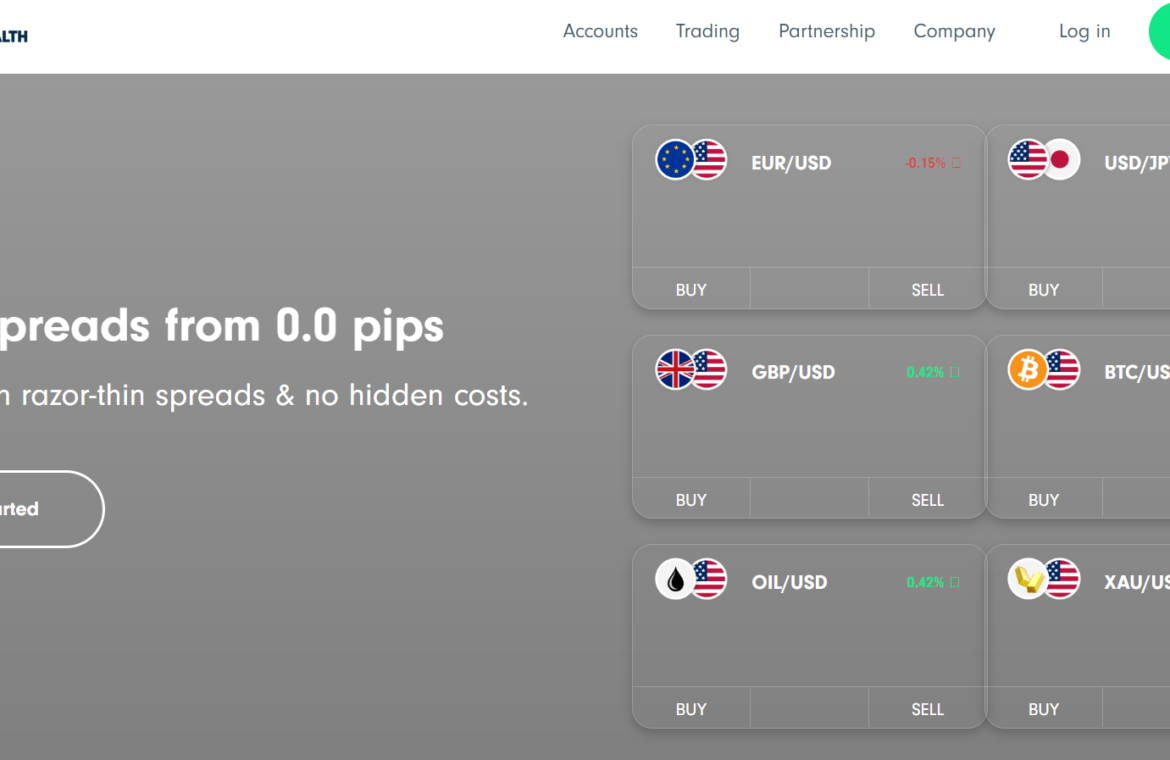Open the Trading menu
Viewport: 1170px width, 760px height.
(x=707, y=31)
